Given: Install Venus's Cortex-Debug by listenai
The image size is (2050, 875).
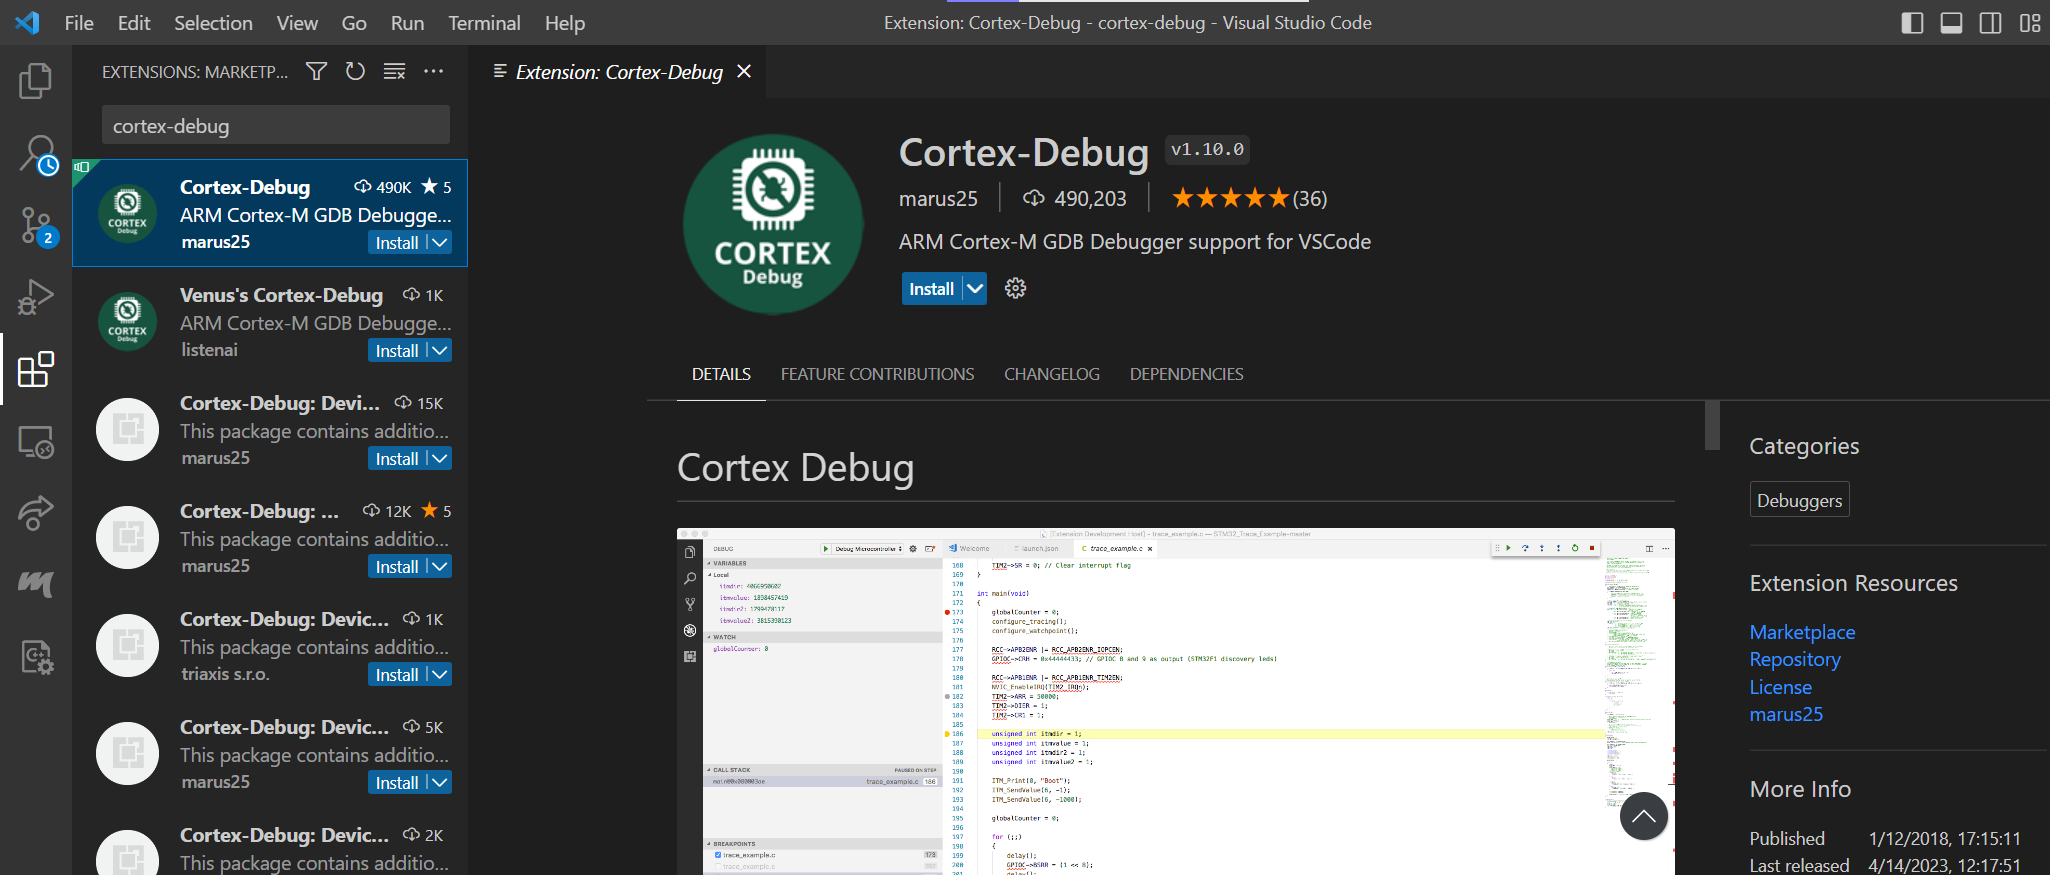Looking at the screenshot, I should tap(397, 350).
